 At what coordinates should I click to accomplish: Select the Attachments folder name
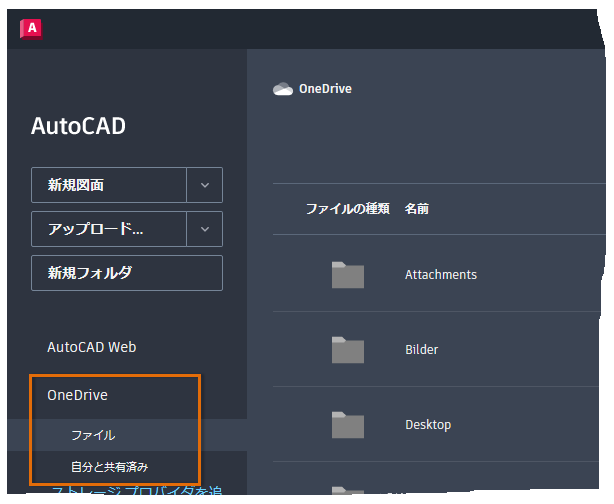(441, 275)
